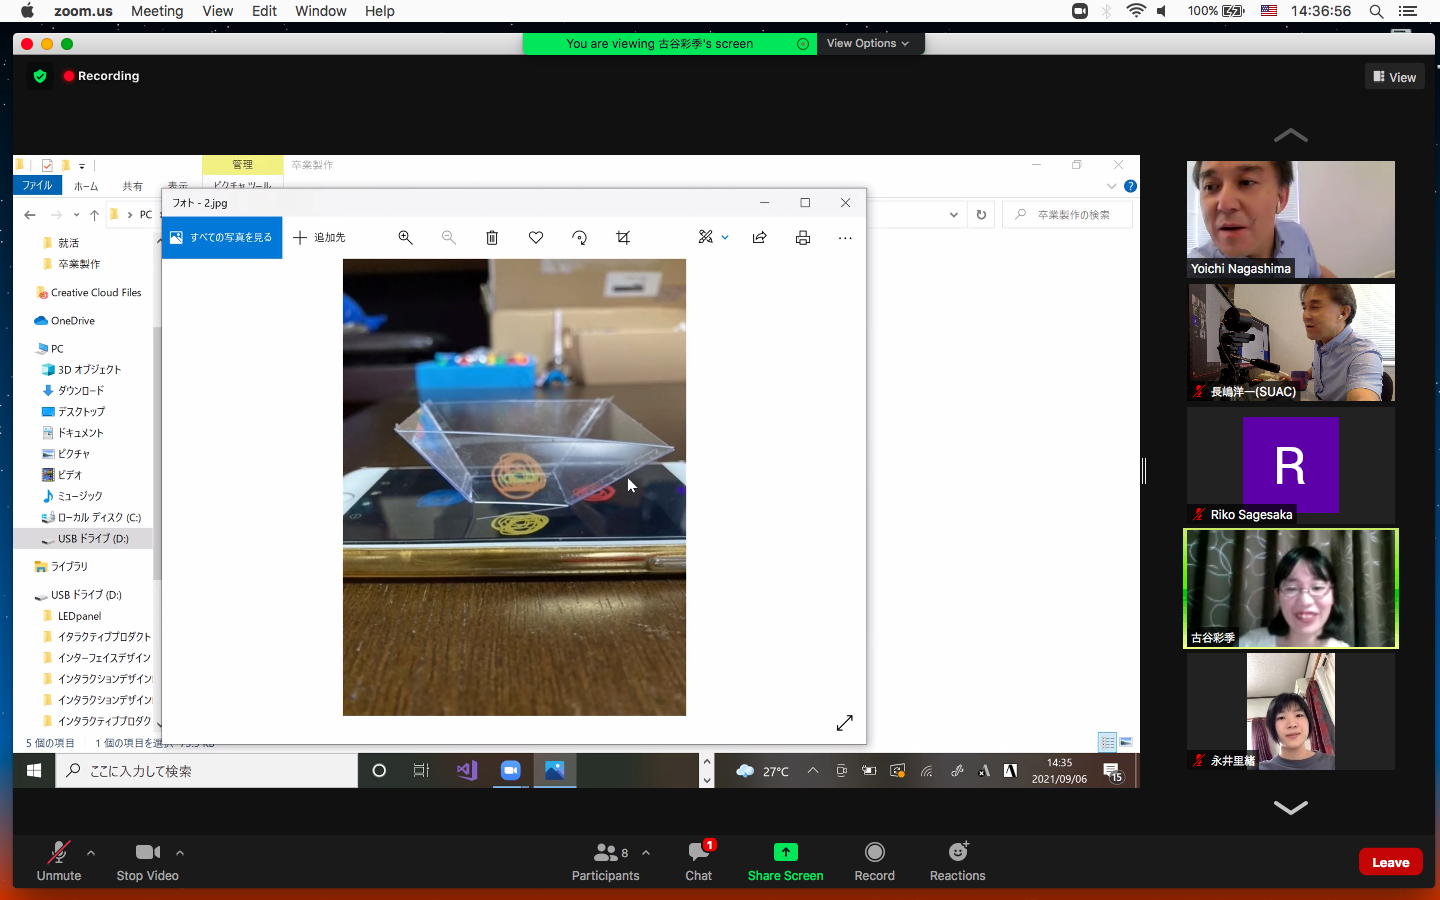Print the photo using the printer icon
The image size is (1440, 900).
click(803, 238)
